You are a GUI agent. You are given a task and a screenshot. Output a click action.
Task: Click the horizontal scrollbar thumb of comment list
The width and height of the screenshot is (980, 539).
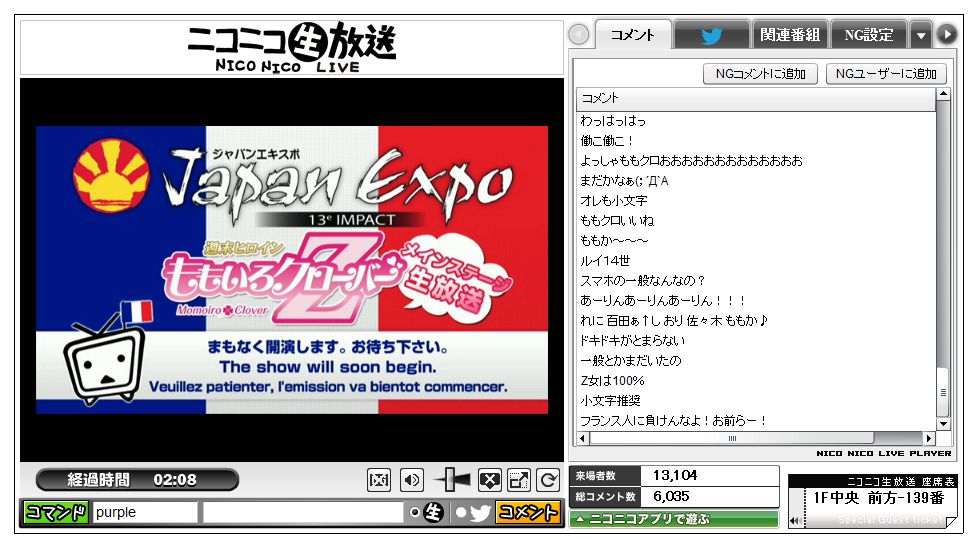tap(732, 438)
